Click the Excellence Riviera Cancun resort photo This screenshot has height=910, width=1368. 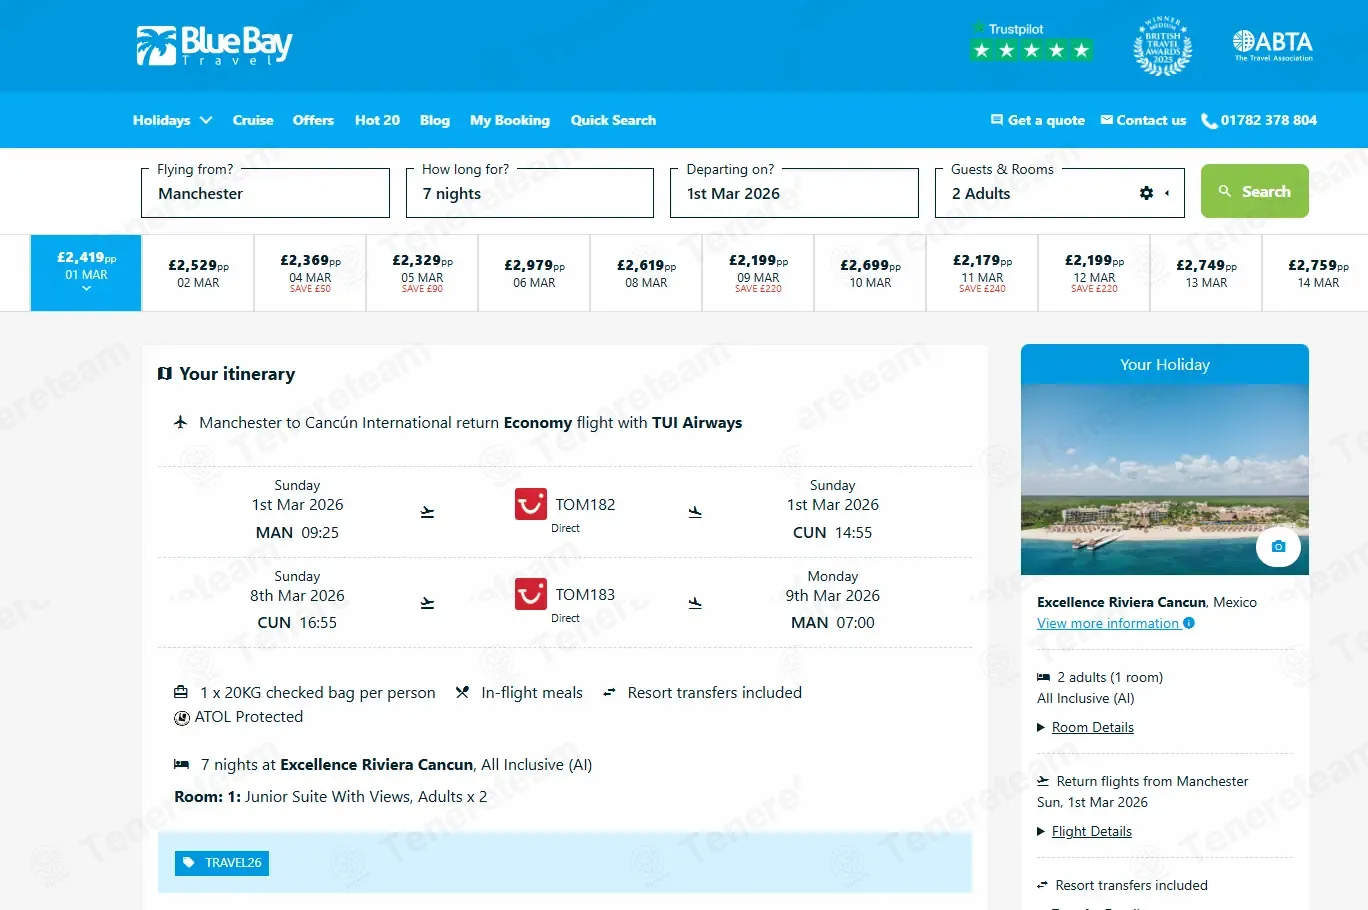[x=1164, y=479]
